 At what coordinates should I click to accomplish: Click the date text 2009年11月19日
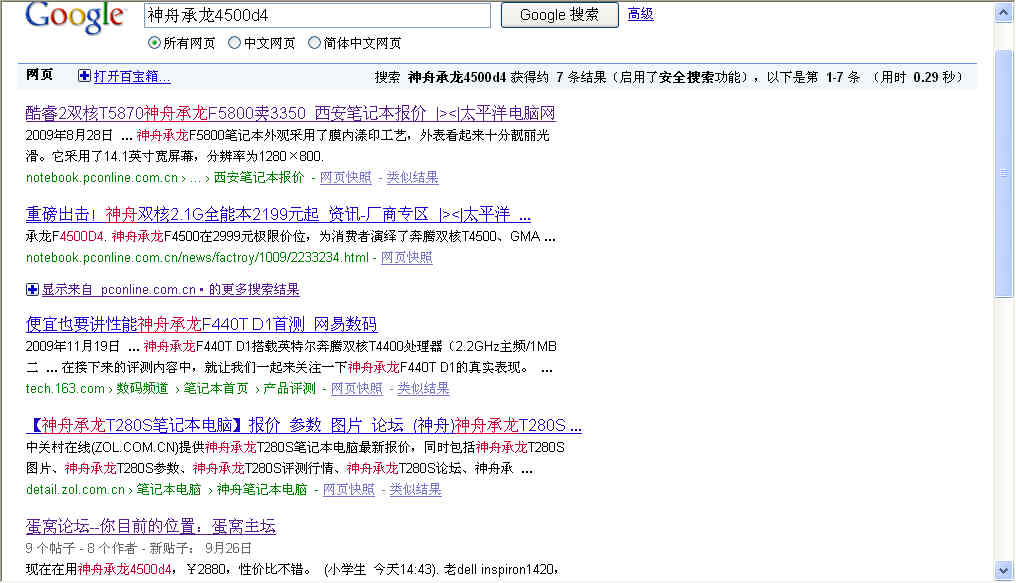tap(73, 346)
